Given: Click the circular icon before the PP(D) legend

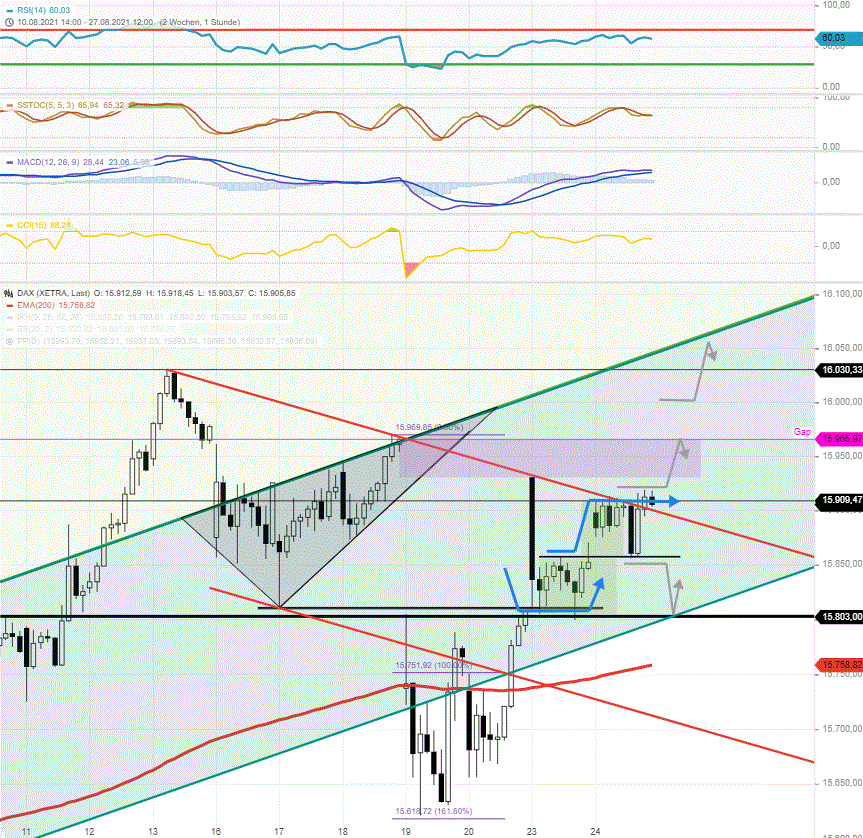Looking at the screenshot, I should pos(9,341).
